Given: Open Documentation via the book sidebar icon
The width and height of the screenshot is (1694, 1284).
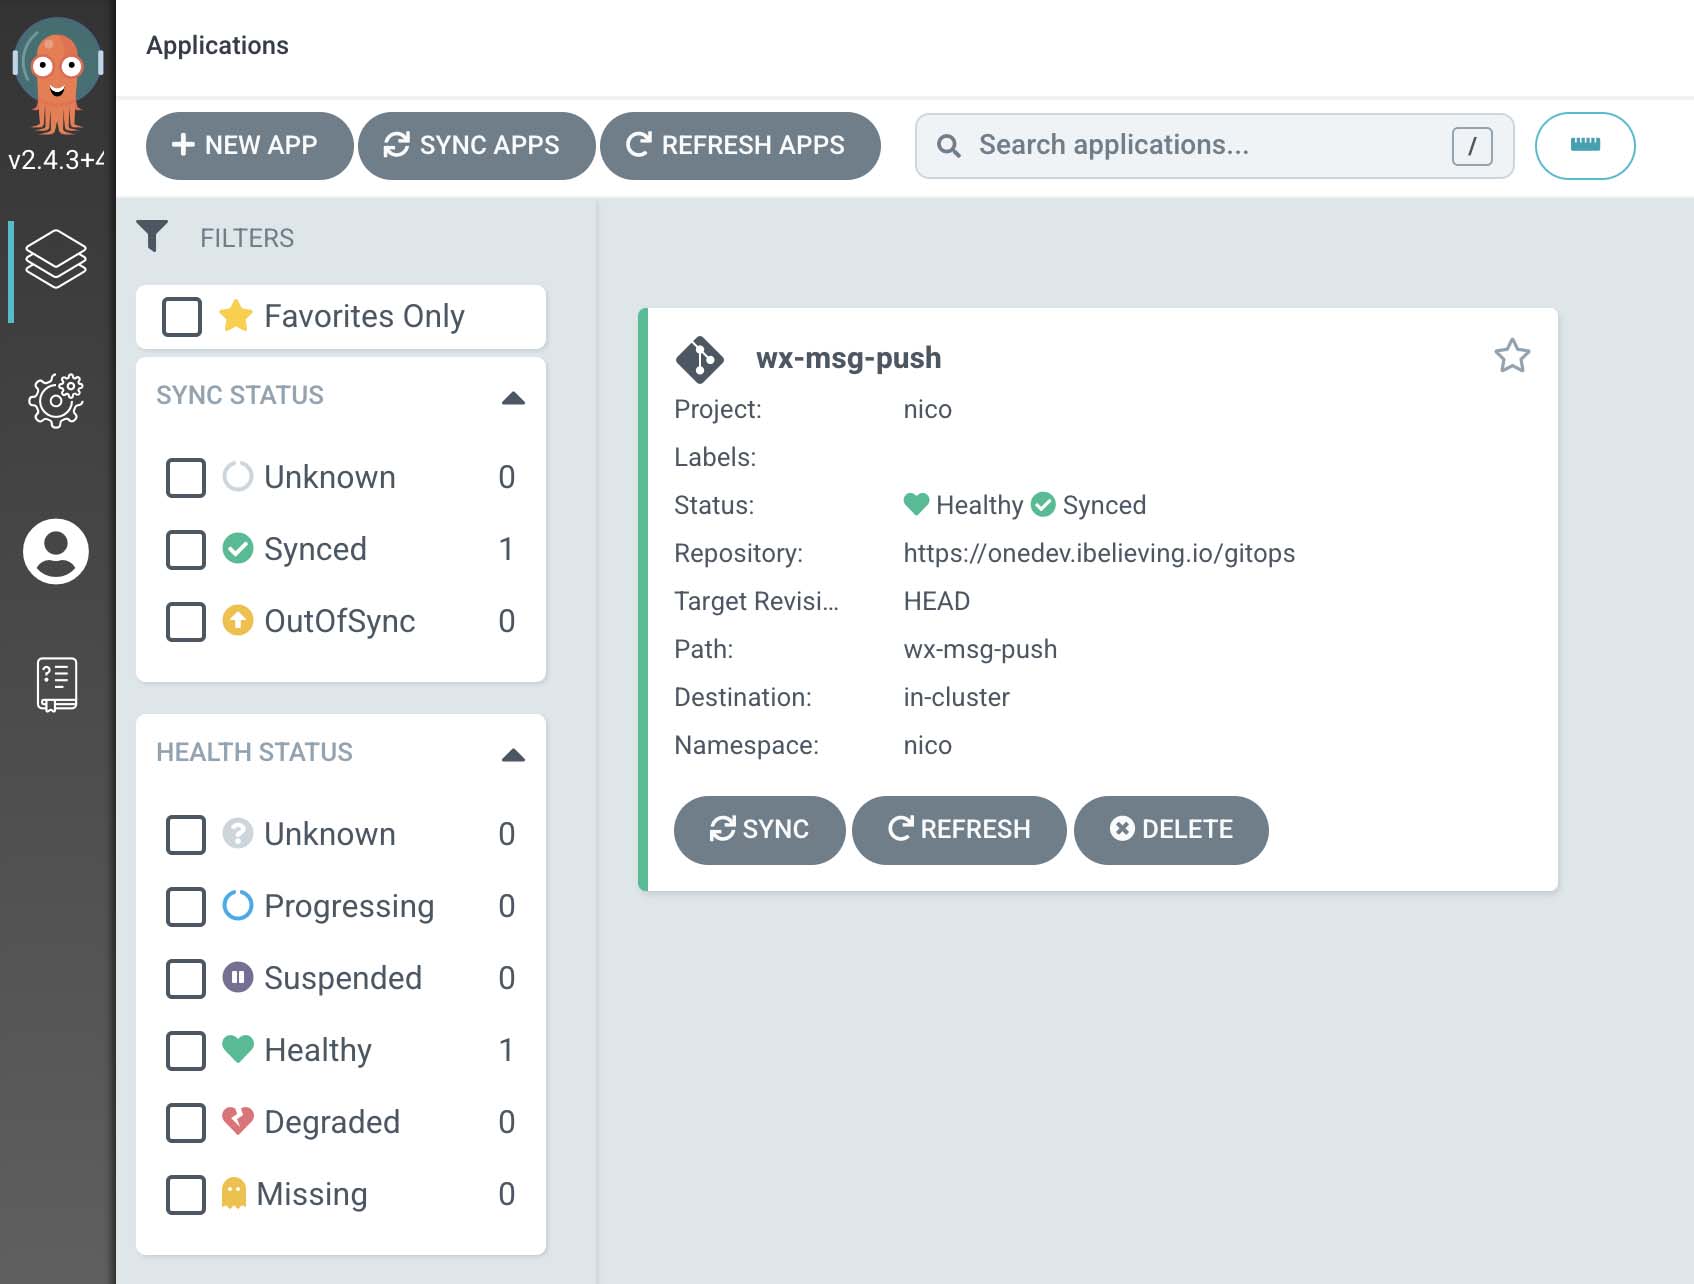Looking at the screenshot, I should pyautogui.click(x=57, y=685).
